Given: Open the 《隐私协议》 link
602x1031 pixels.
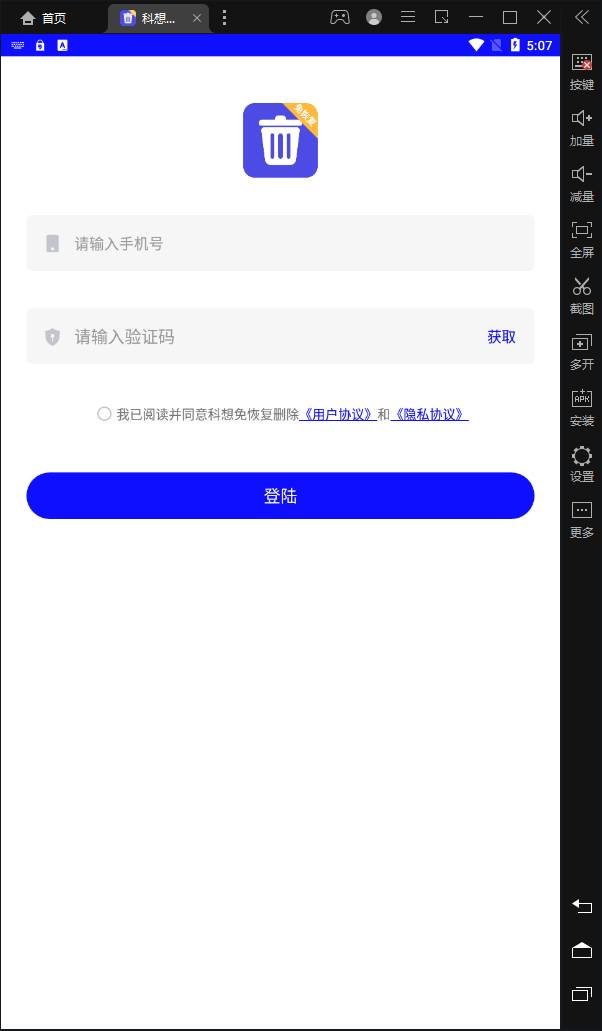Looking at the screenshot, I should [x=429, y=414].
